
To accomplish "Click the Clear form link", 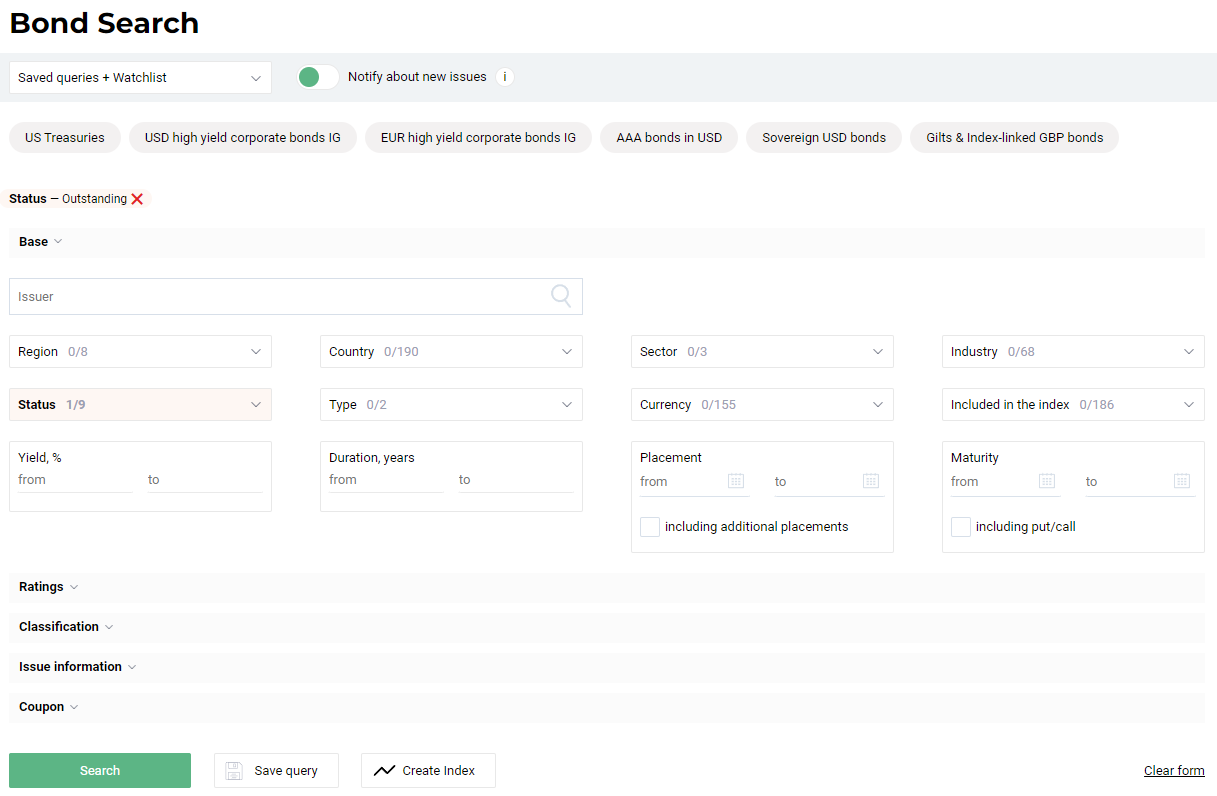I will tap(1174, 770).
